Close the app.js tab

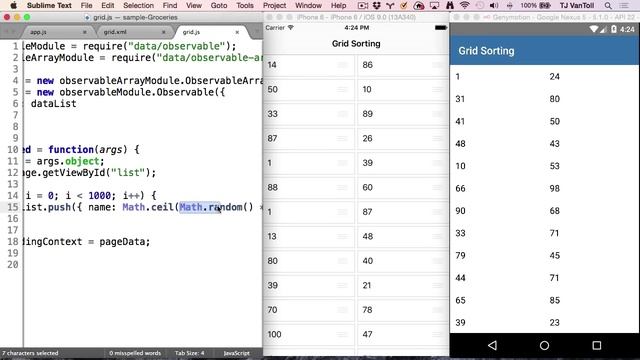click(x=84, y=32)
